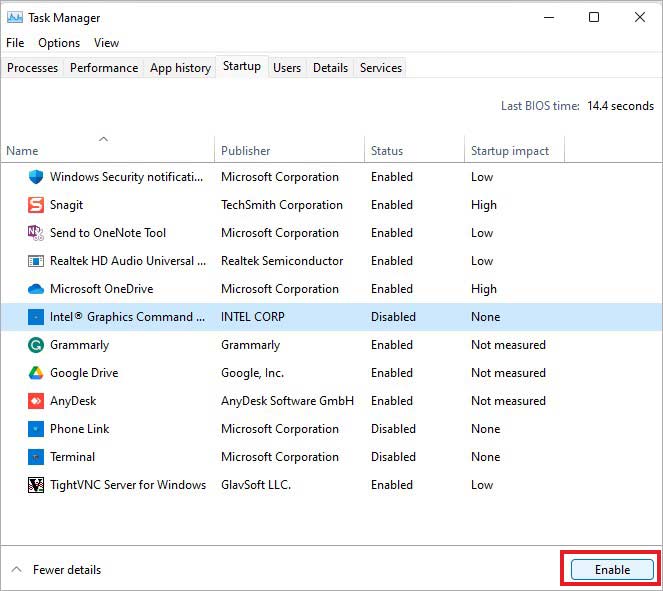Select the TightVNC Server for Windows name
Image resolution: width=663 pixels, height=591 pixels.
(128, 485)
